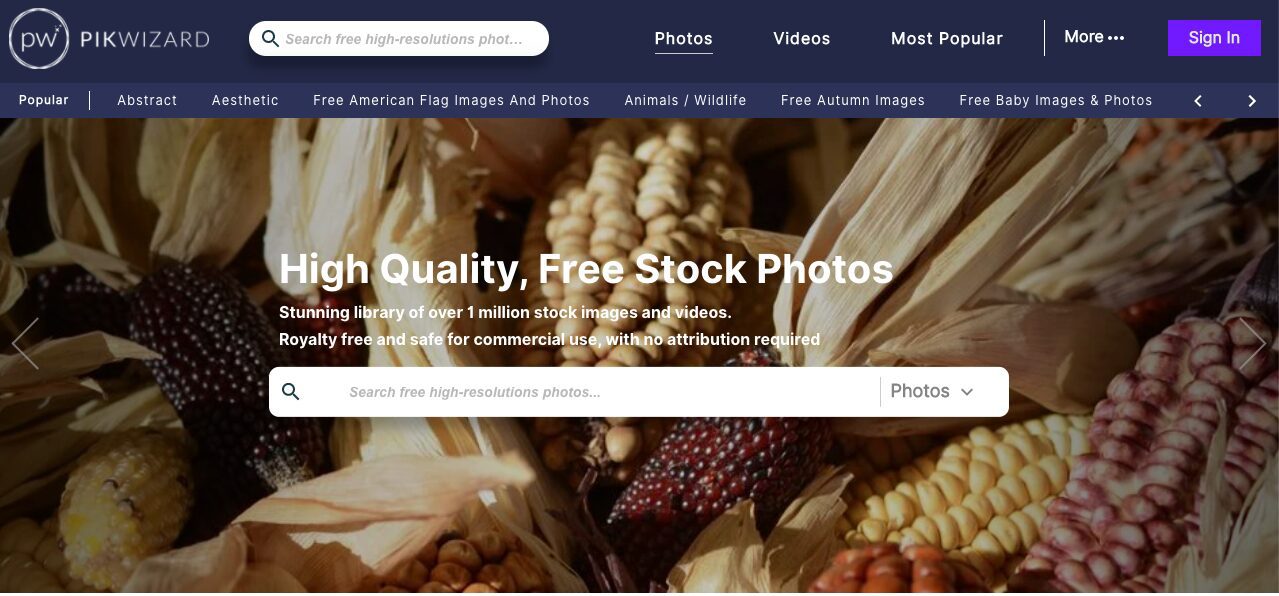The height and width of the screenshot is (596, 1279).
Task: Select the Abstract category
Action: [x=147, y=101]
